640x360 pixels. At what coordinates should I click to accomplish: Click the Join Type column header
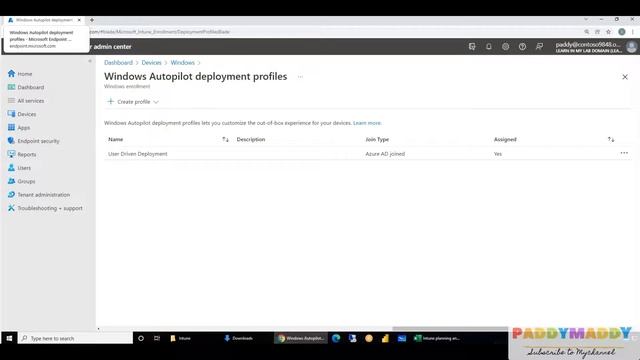click(377, 140)
